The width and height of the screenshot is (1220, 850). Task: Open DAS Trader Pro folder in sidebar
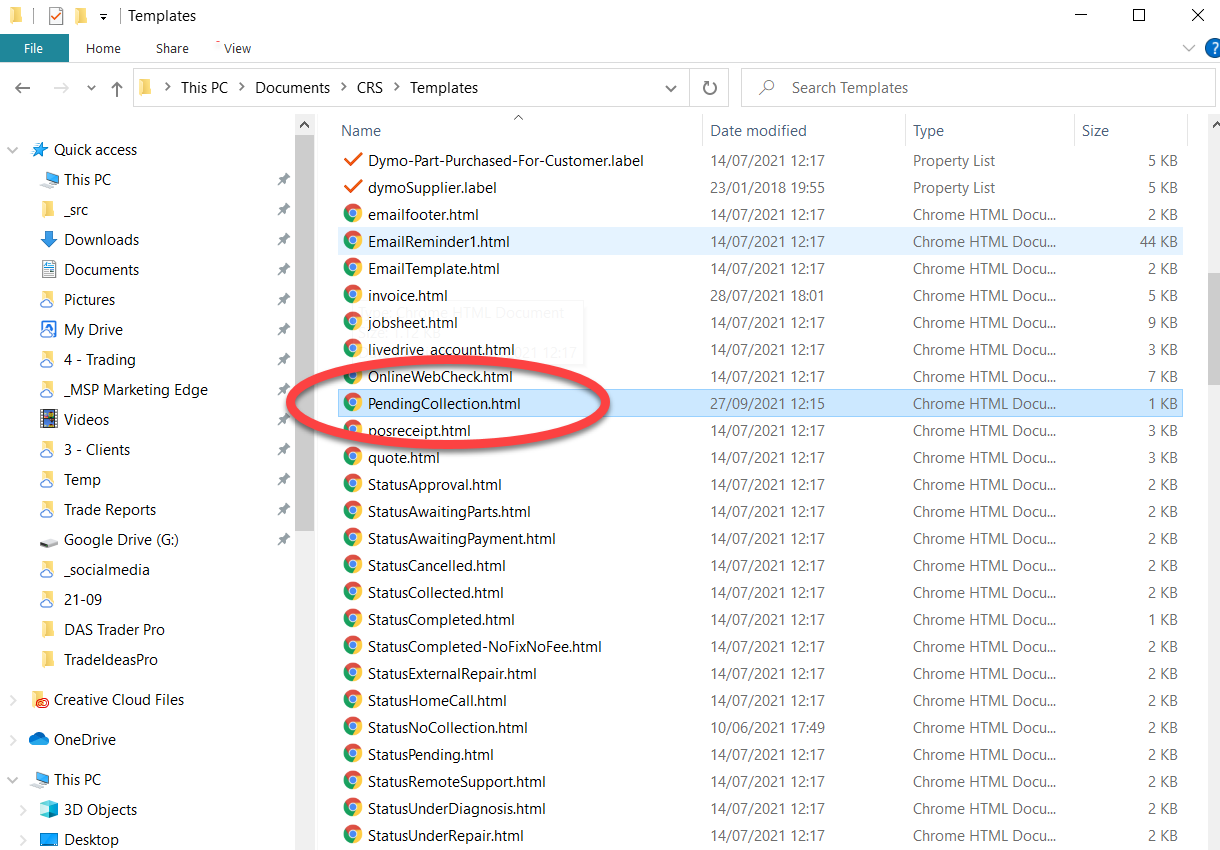[x=114, y=630]
